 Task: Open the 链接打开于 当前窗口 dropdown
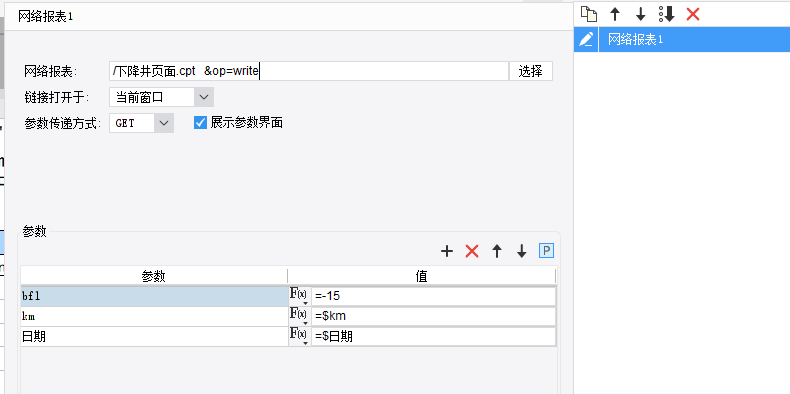(161, 97)
